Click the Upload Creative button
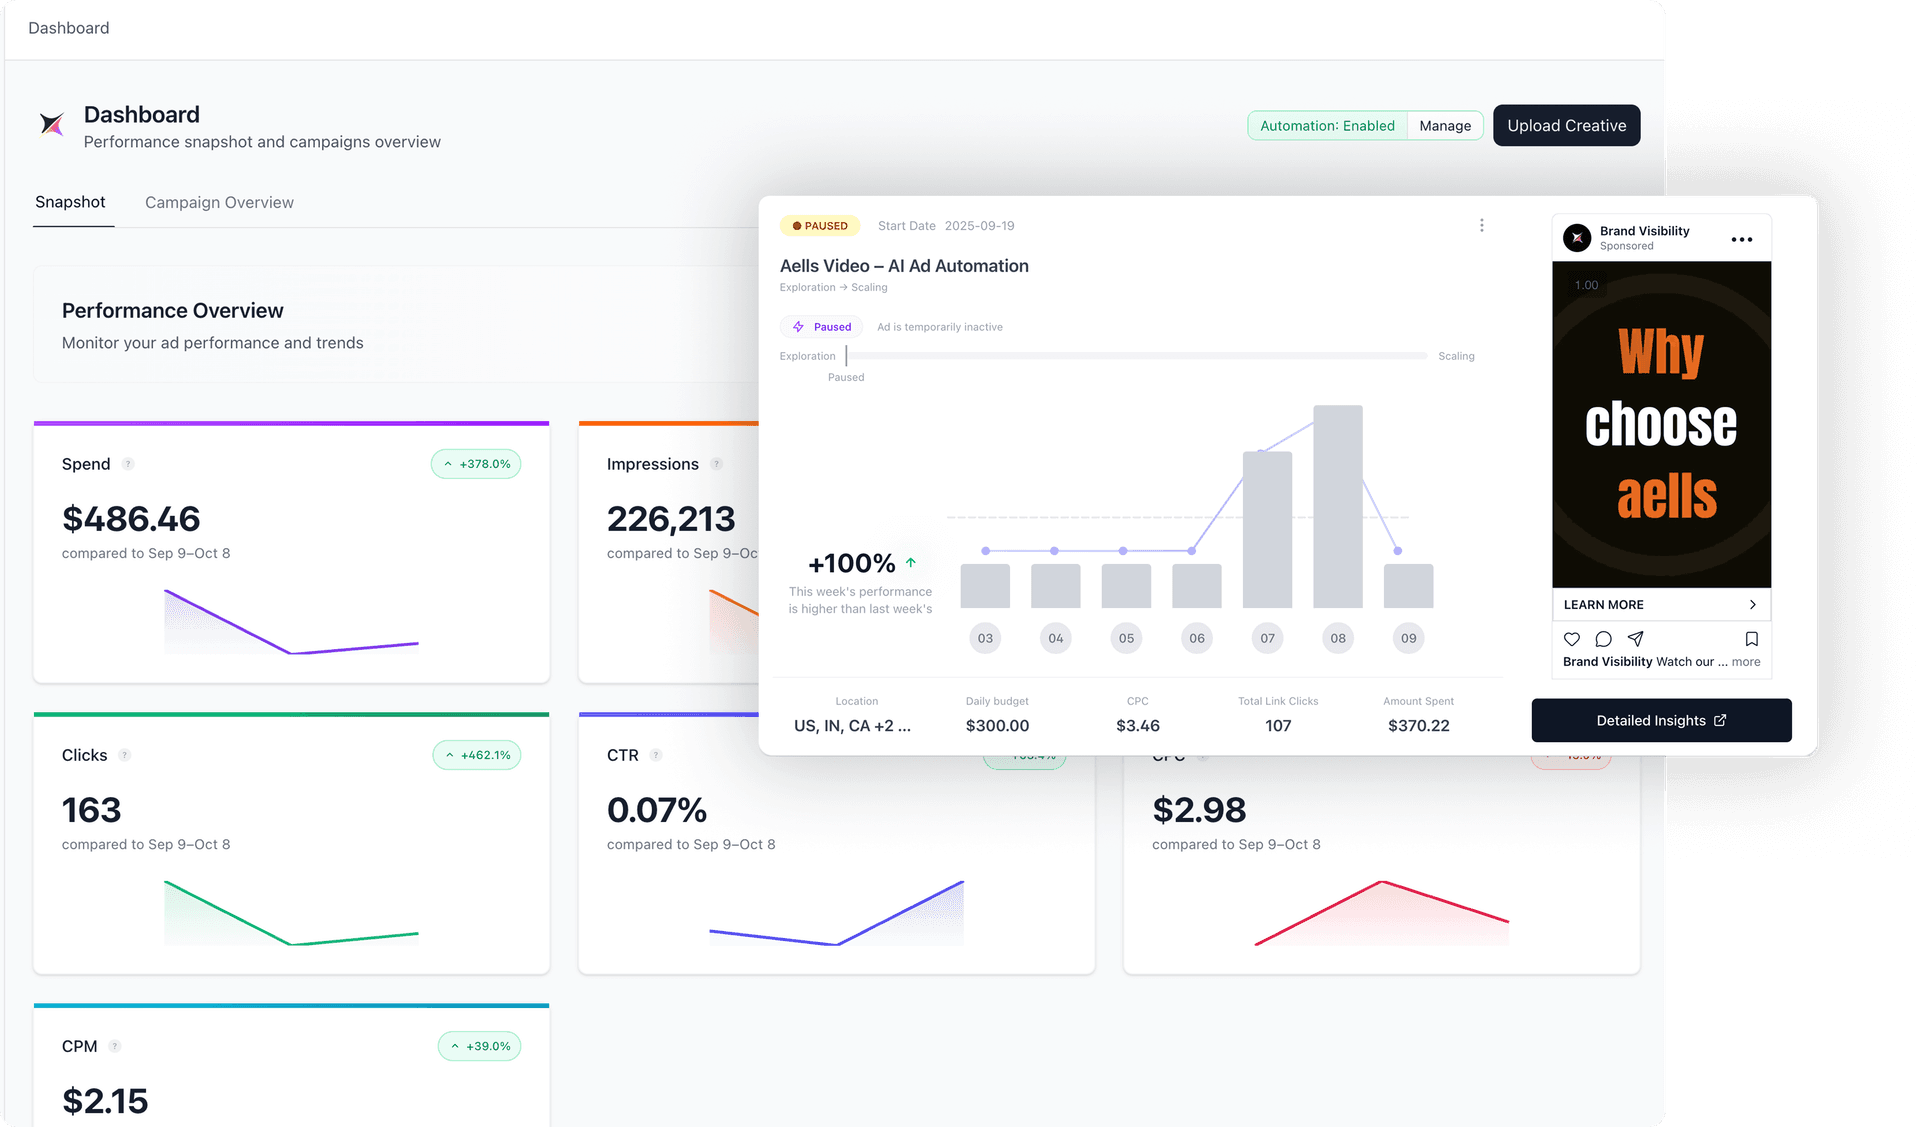 [x=1566, y=125]
